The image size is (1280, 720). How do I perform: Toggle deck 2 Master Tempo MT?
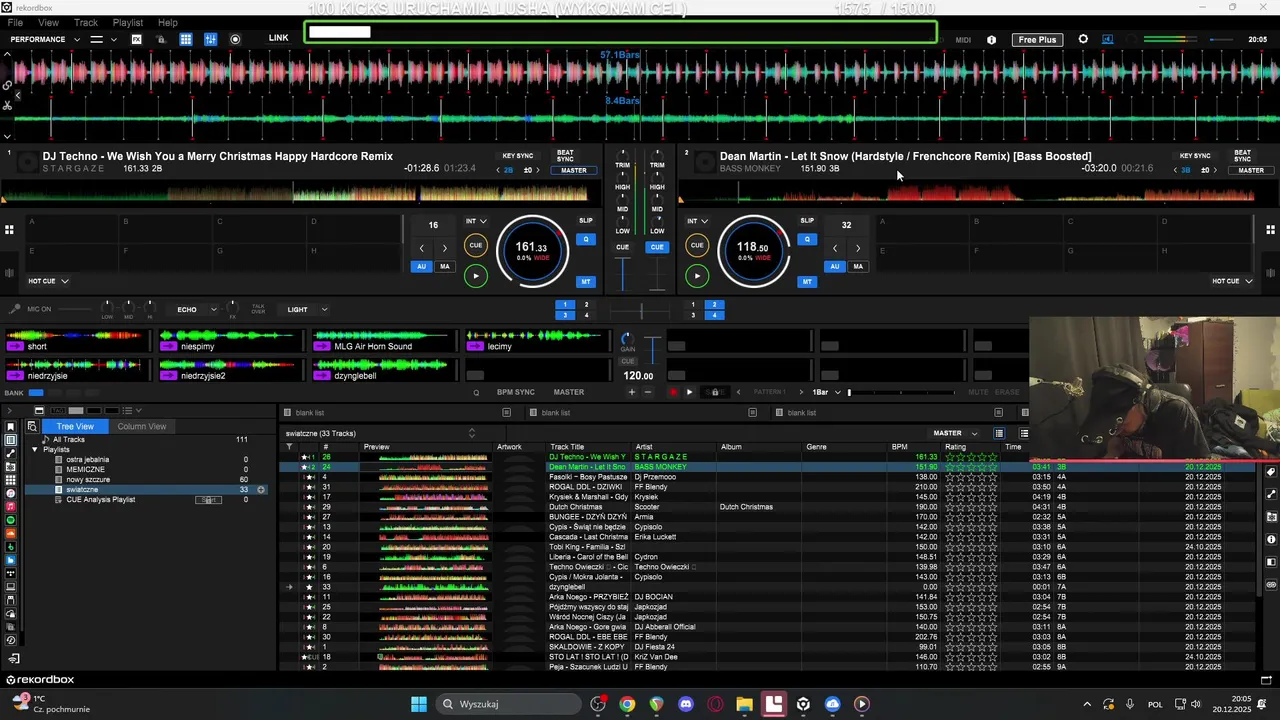(x=807, y=282)
